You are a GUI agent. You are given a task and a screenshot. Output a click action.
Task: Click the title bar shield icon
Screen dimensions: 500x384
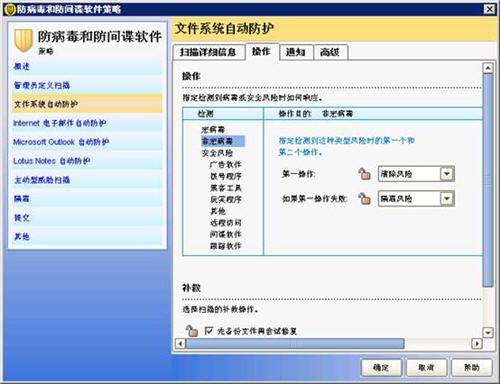[11, 9]
